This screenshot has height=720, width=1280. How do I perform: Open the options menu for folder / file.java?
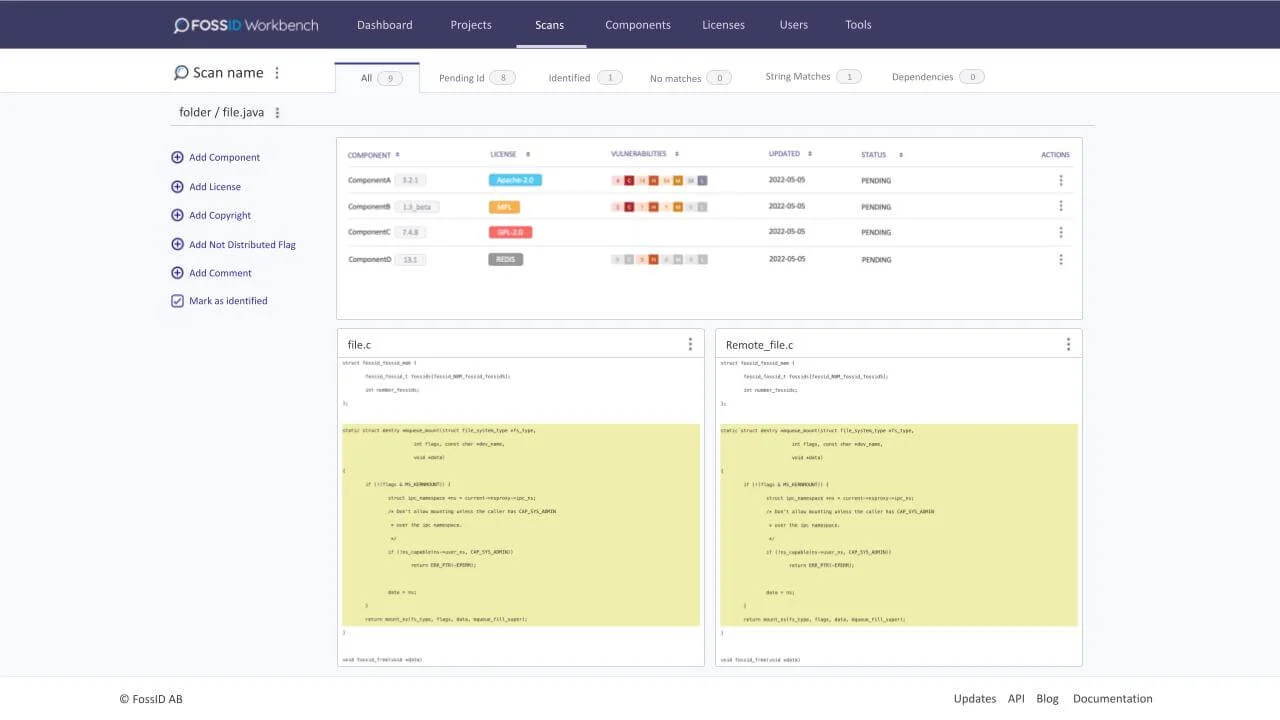277,112
